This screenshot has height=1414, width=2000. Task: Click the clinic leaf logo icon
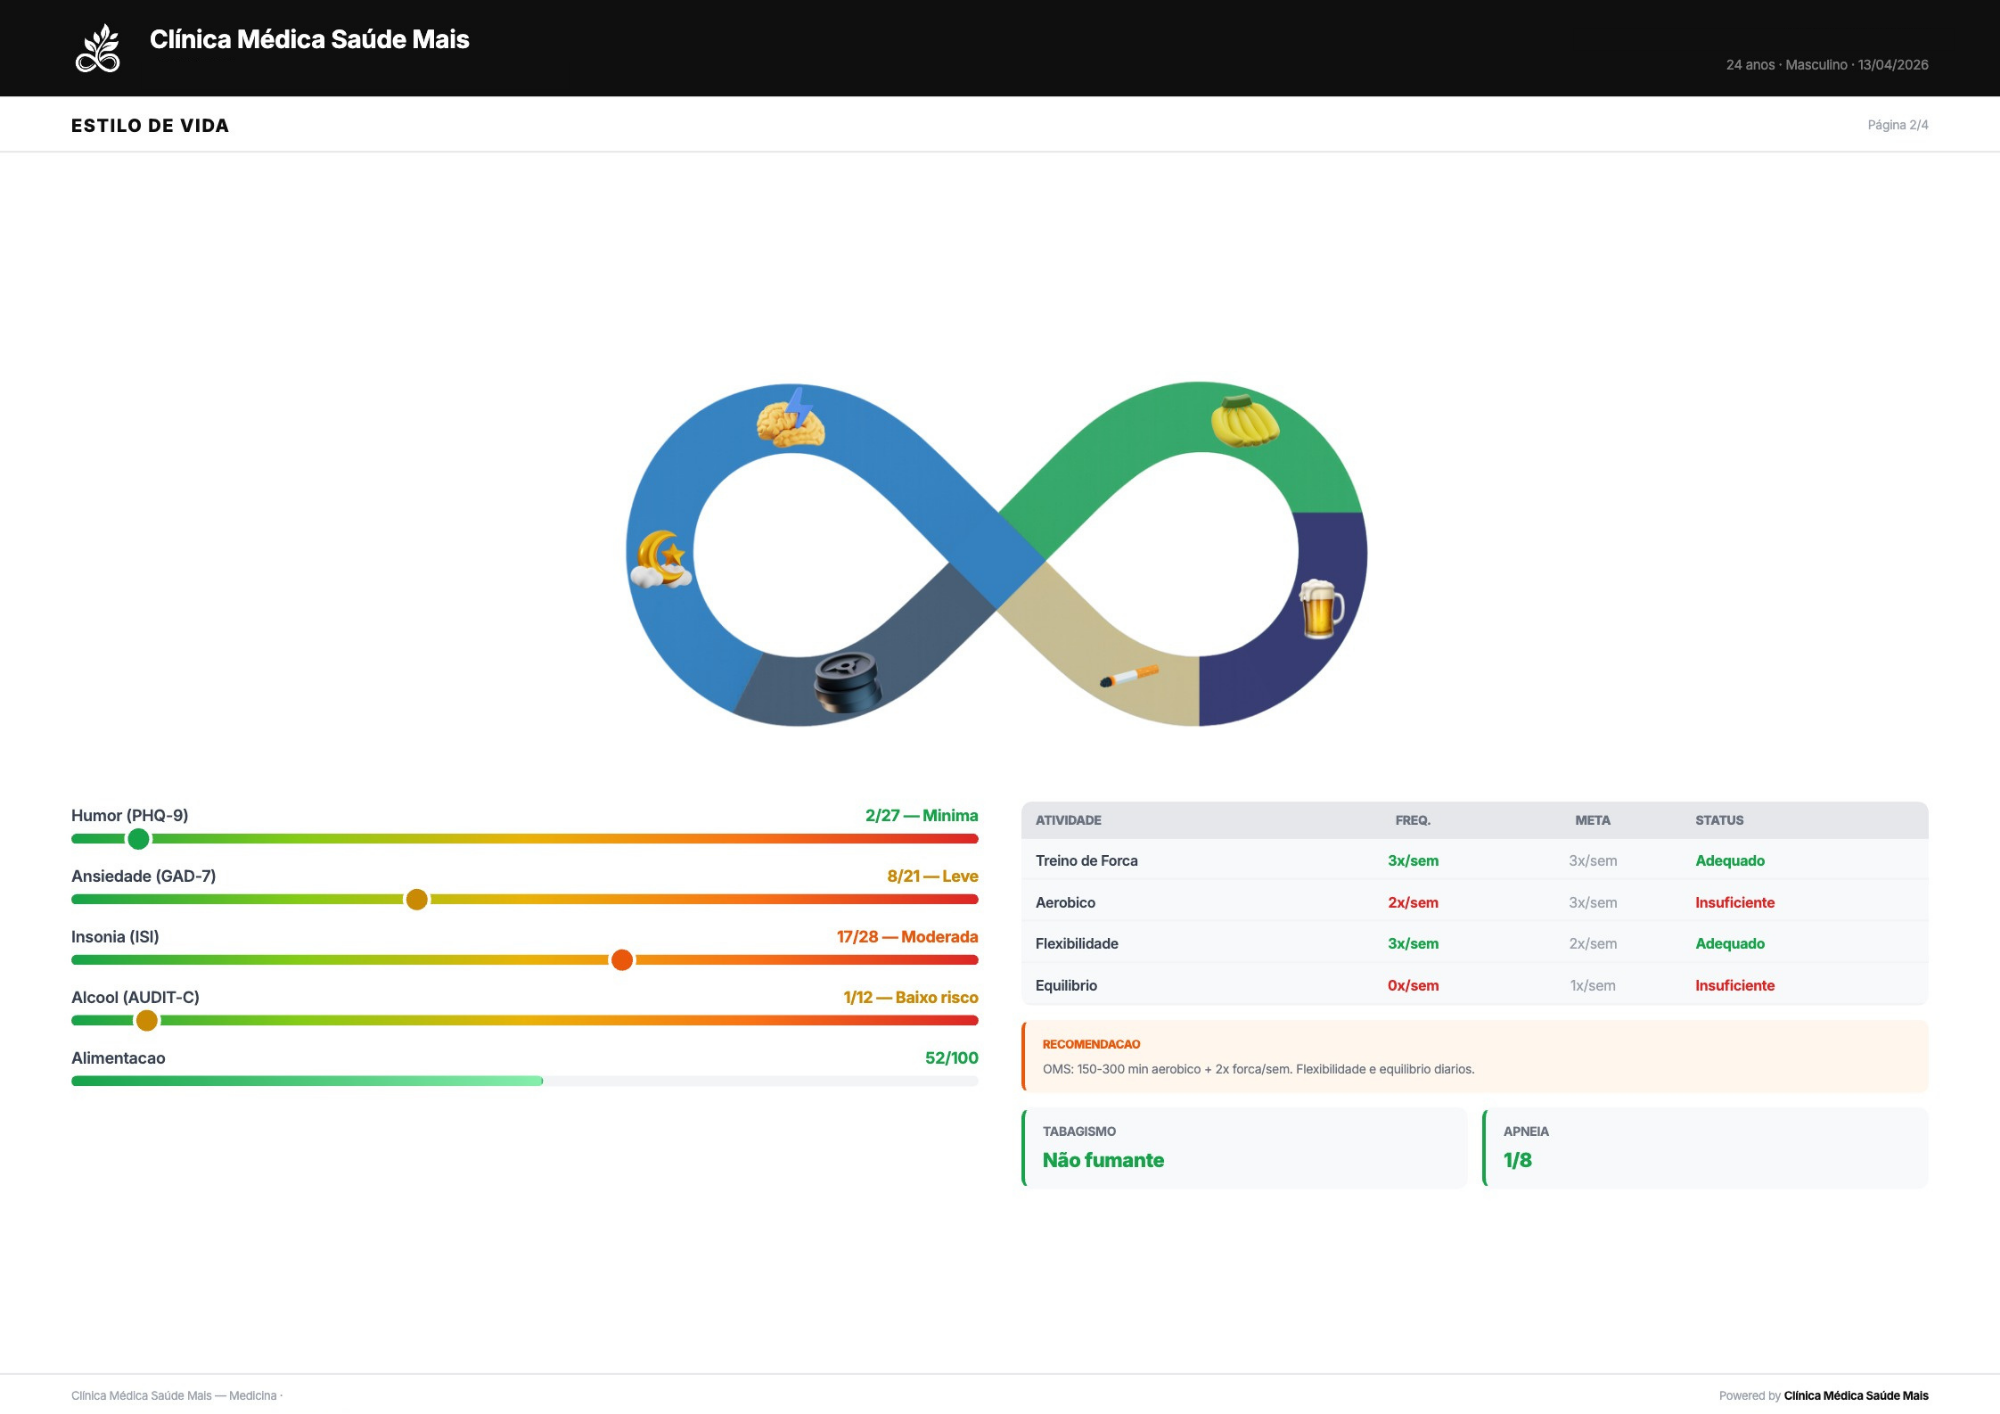(98, 49)
